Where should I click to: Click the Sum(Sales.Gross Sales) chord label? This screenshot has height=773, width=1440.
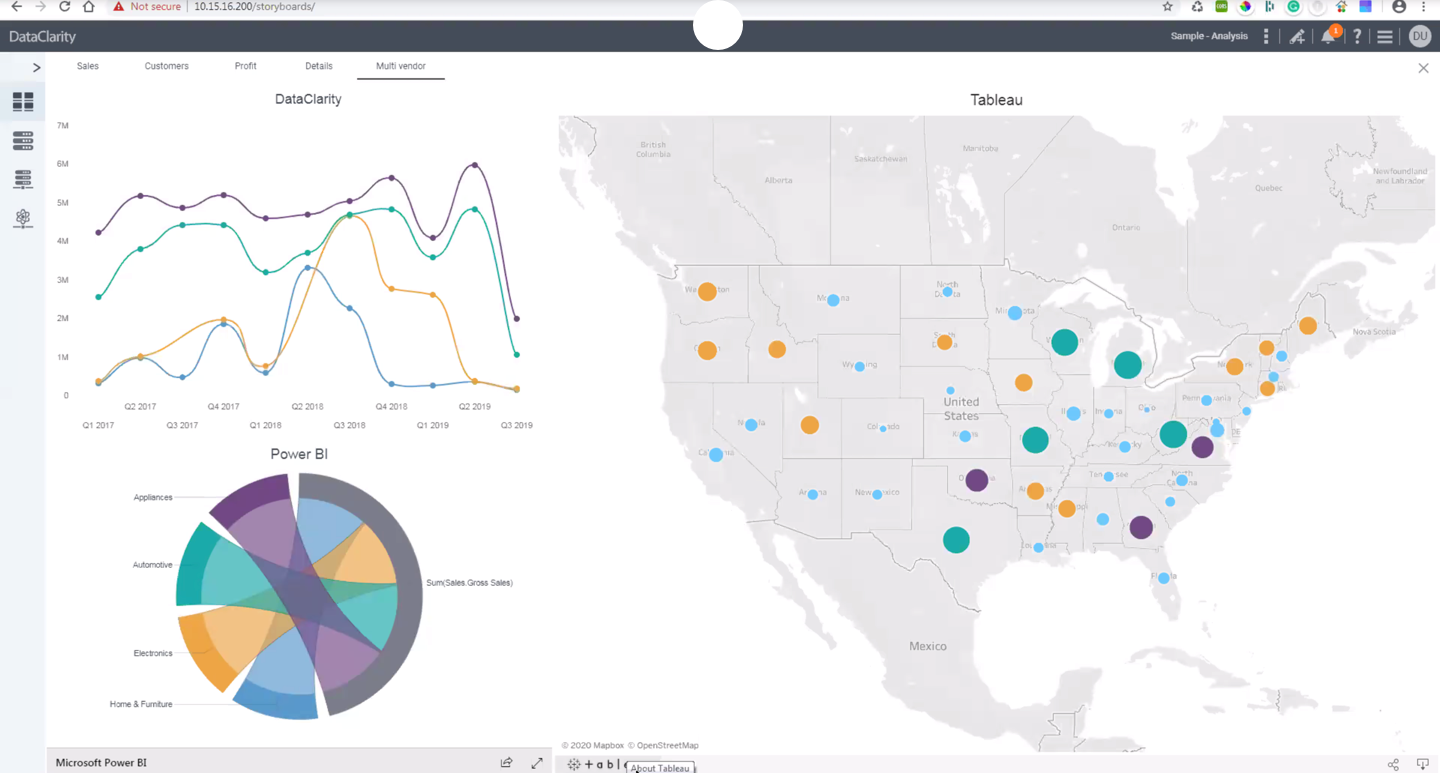[470, 582]
